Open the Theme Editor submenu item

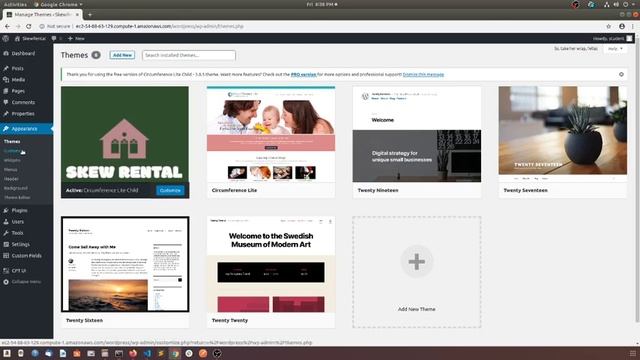pyautogui.click(x=17, y=198)
